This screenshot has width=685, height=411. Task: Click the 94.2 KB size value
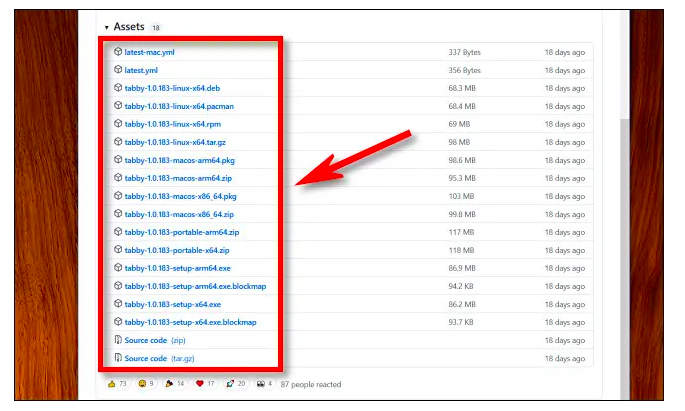coord(460,287)
